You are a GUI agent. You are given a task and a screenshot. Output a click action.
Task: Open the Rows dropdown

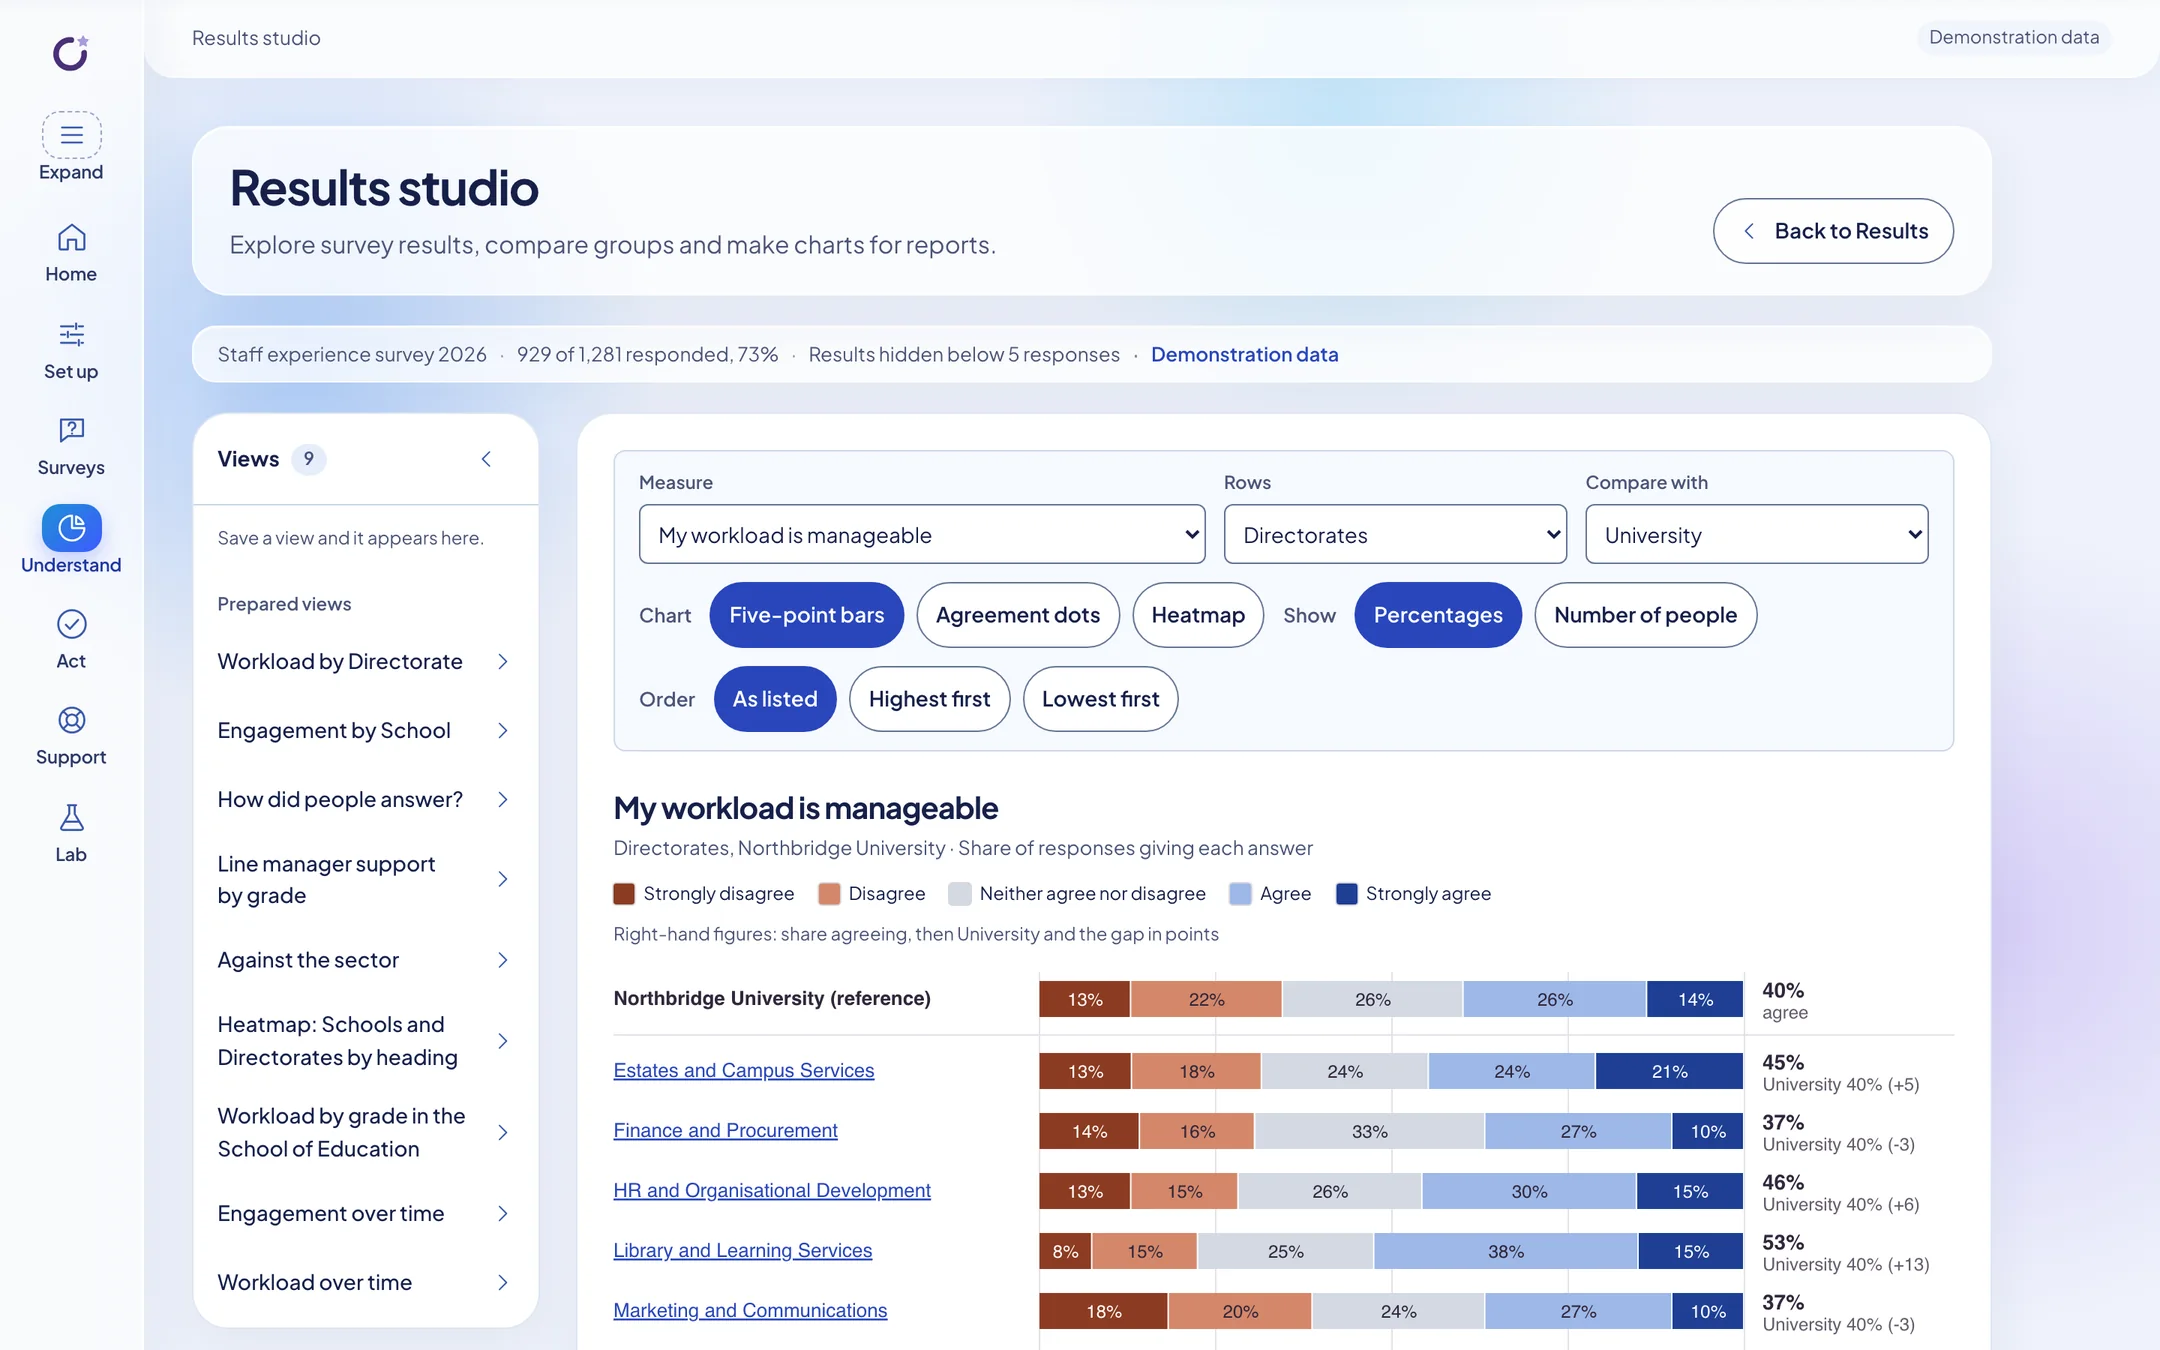(x=1395, y=534)
